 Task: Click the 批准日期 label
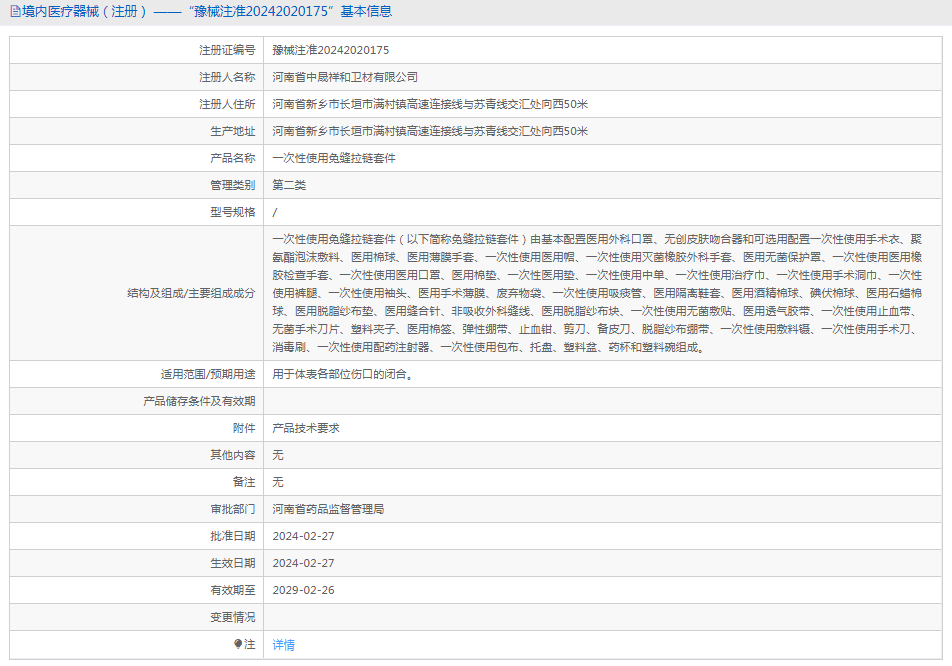click(233, 536)
